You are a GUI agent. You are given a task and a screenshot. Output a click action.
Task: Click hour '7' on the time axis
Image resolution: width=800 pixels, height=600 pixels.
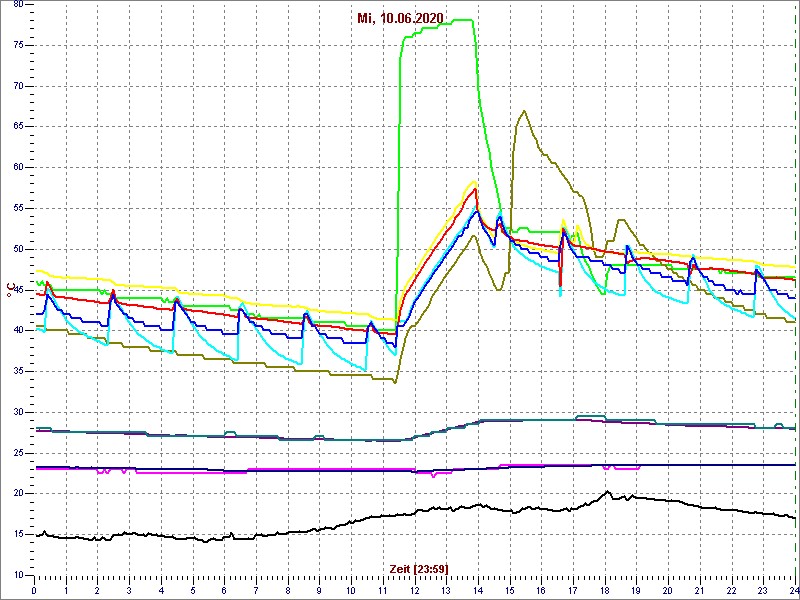(256, 591)
